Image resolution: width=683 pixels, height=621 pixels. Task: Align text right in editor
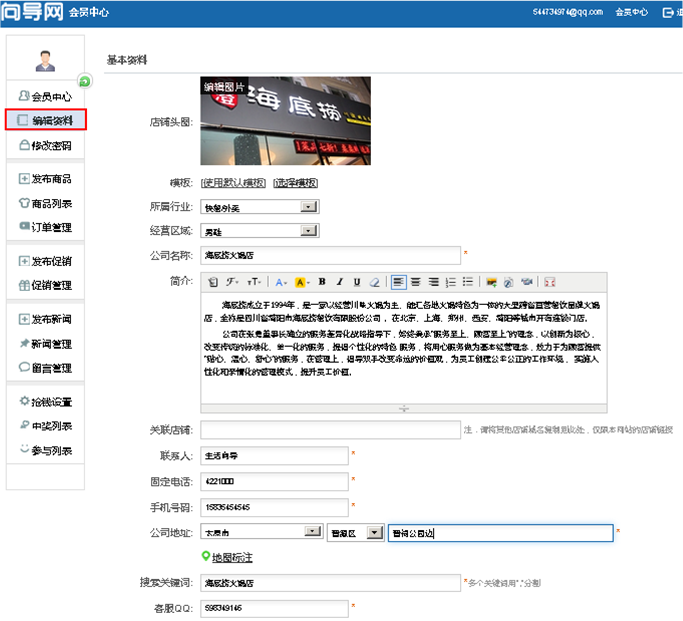tap(433, 282)
